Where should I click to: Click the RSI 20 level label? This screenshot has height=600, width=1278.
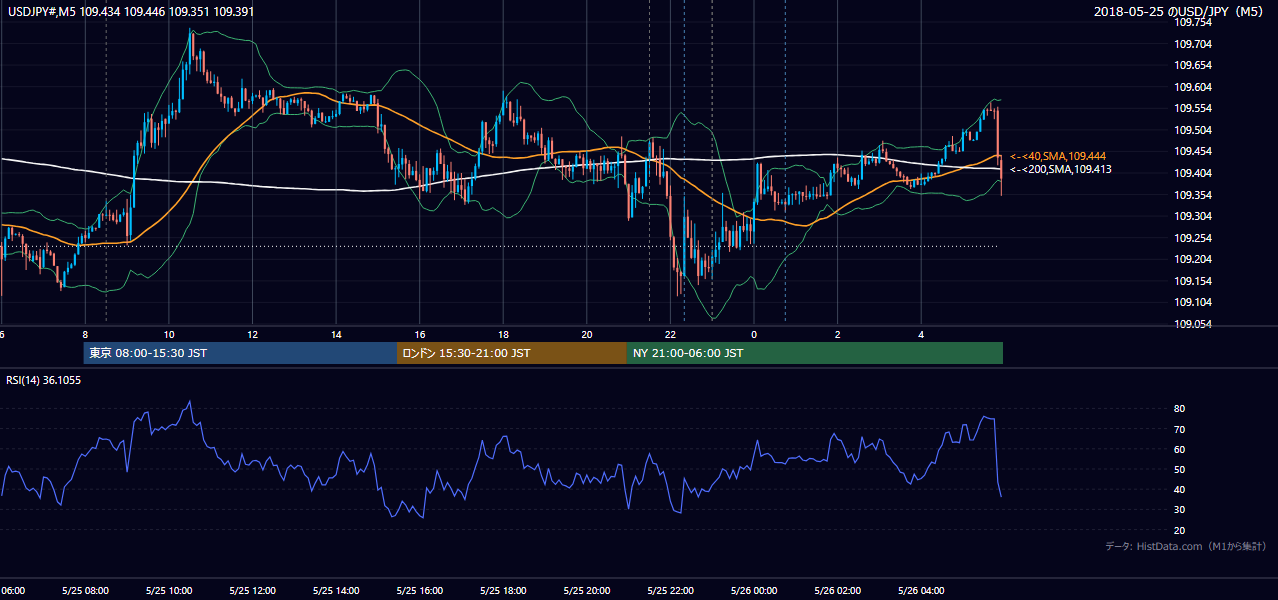(1180, 530)
